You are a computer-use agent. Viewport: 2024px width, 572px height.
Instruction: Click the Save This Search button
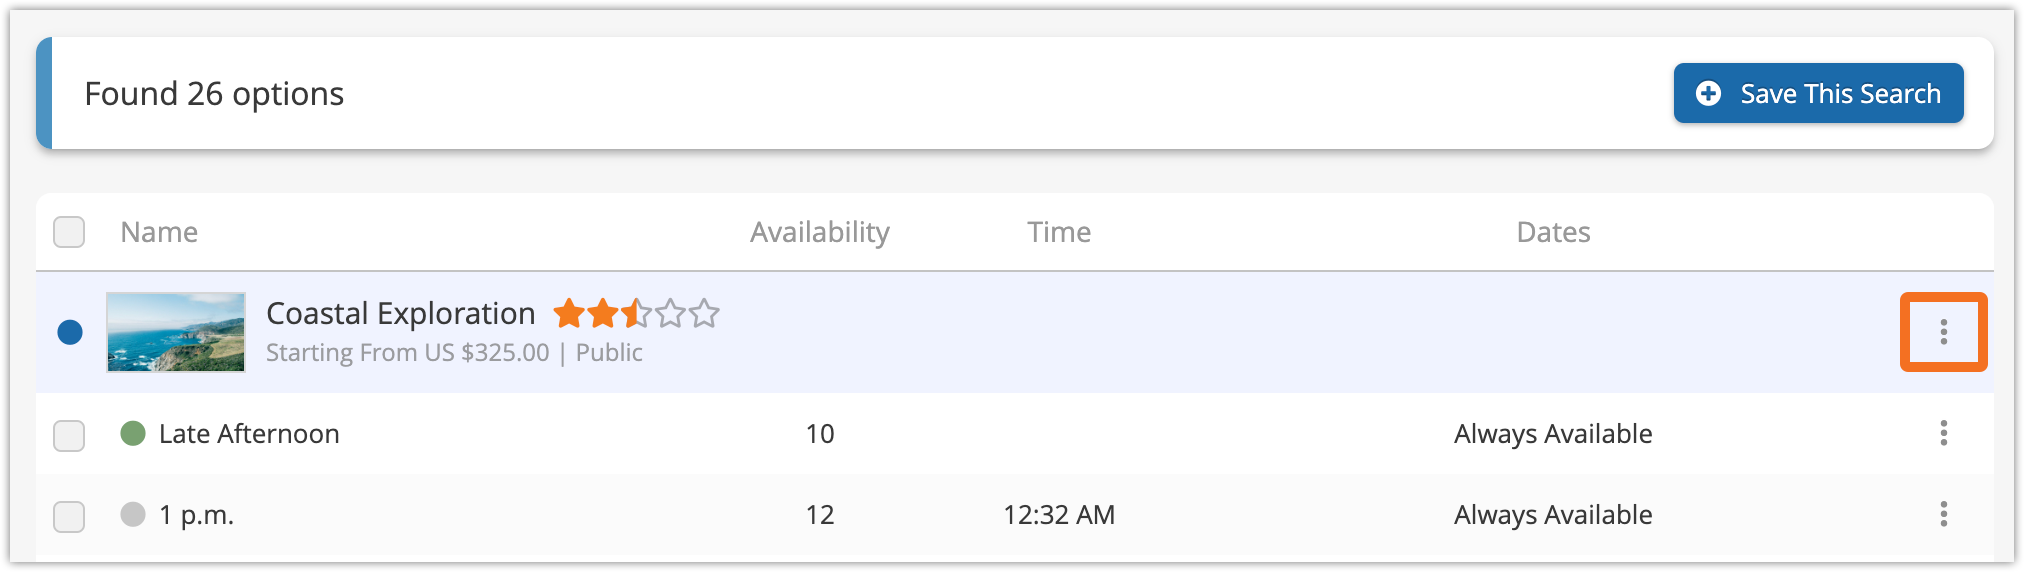click(1818, 93)
